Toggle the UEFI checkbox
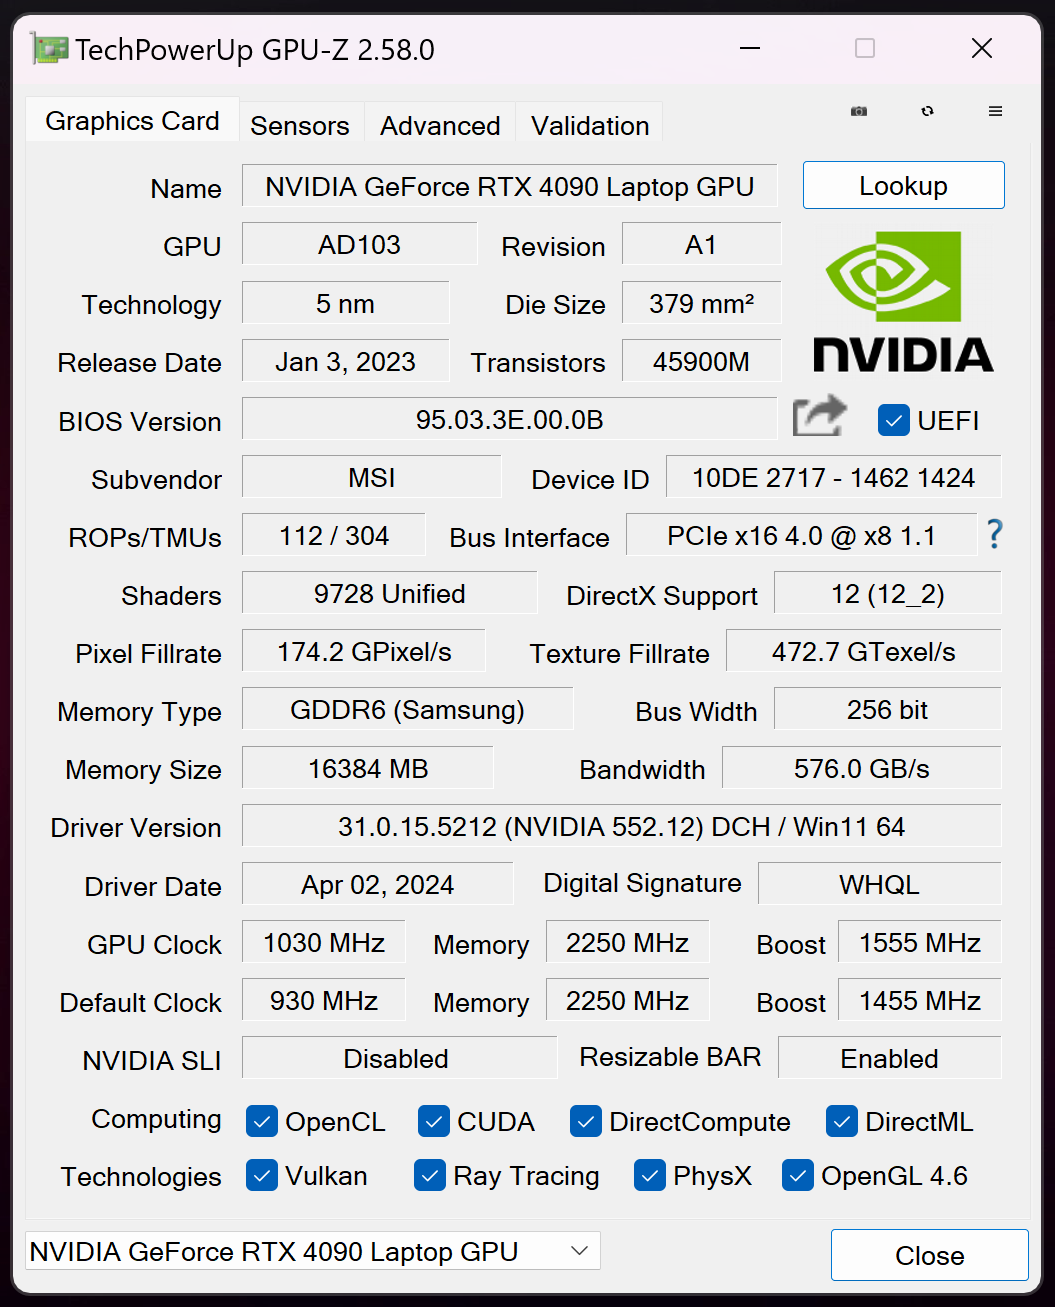This screenshot has width=1055, height=1307. tap(893, 420)
